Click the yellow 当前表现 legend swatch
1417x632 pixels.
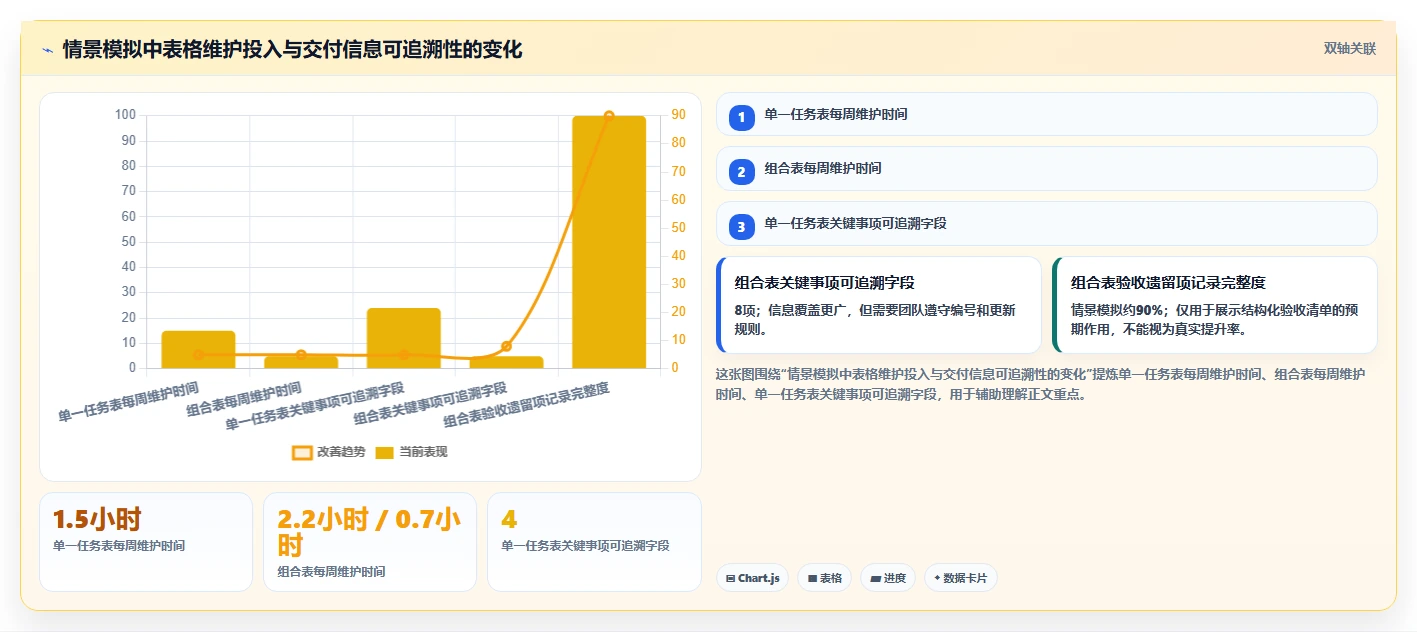[x=385, y=453]
